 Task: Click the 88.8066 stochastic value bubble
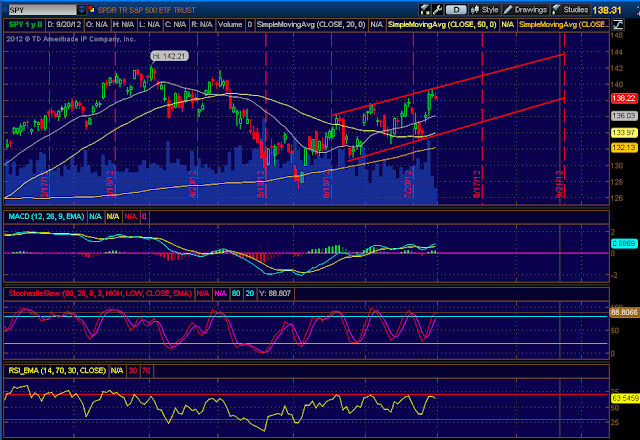coord(624,312)
